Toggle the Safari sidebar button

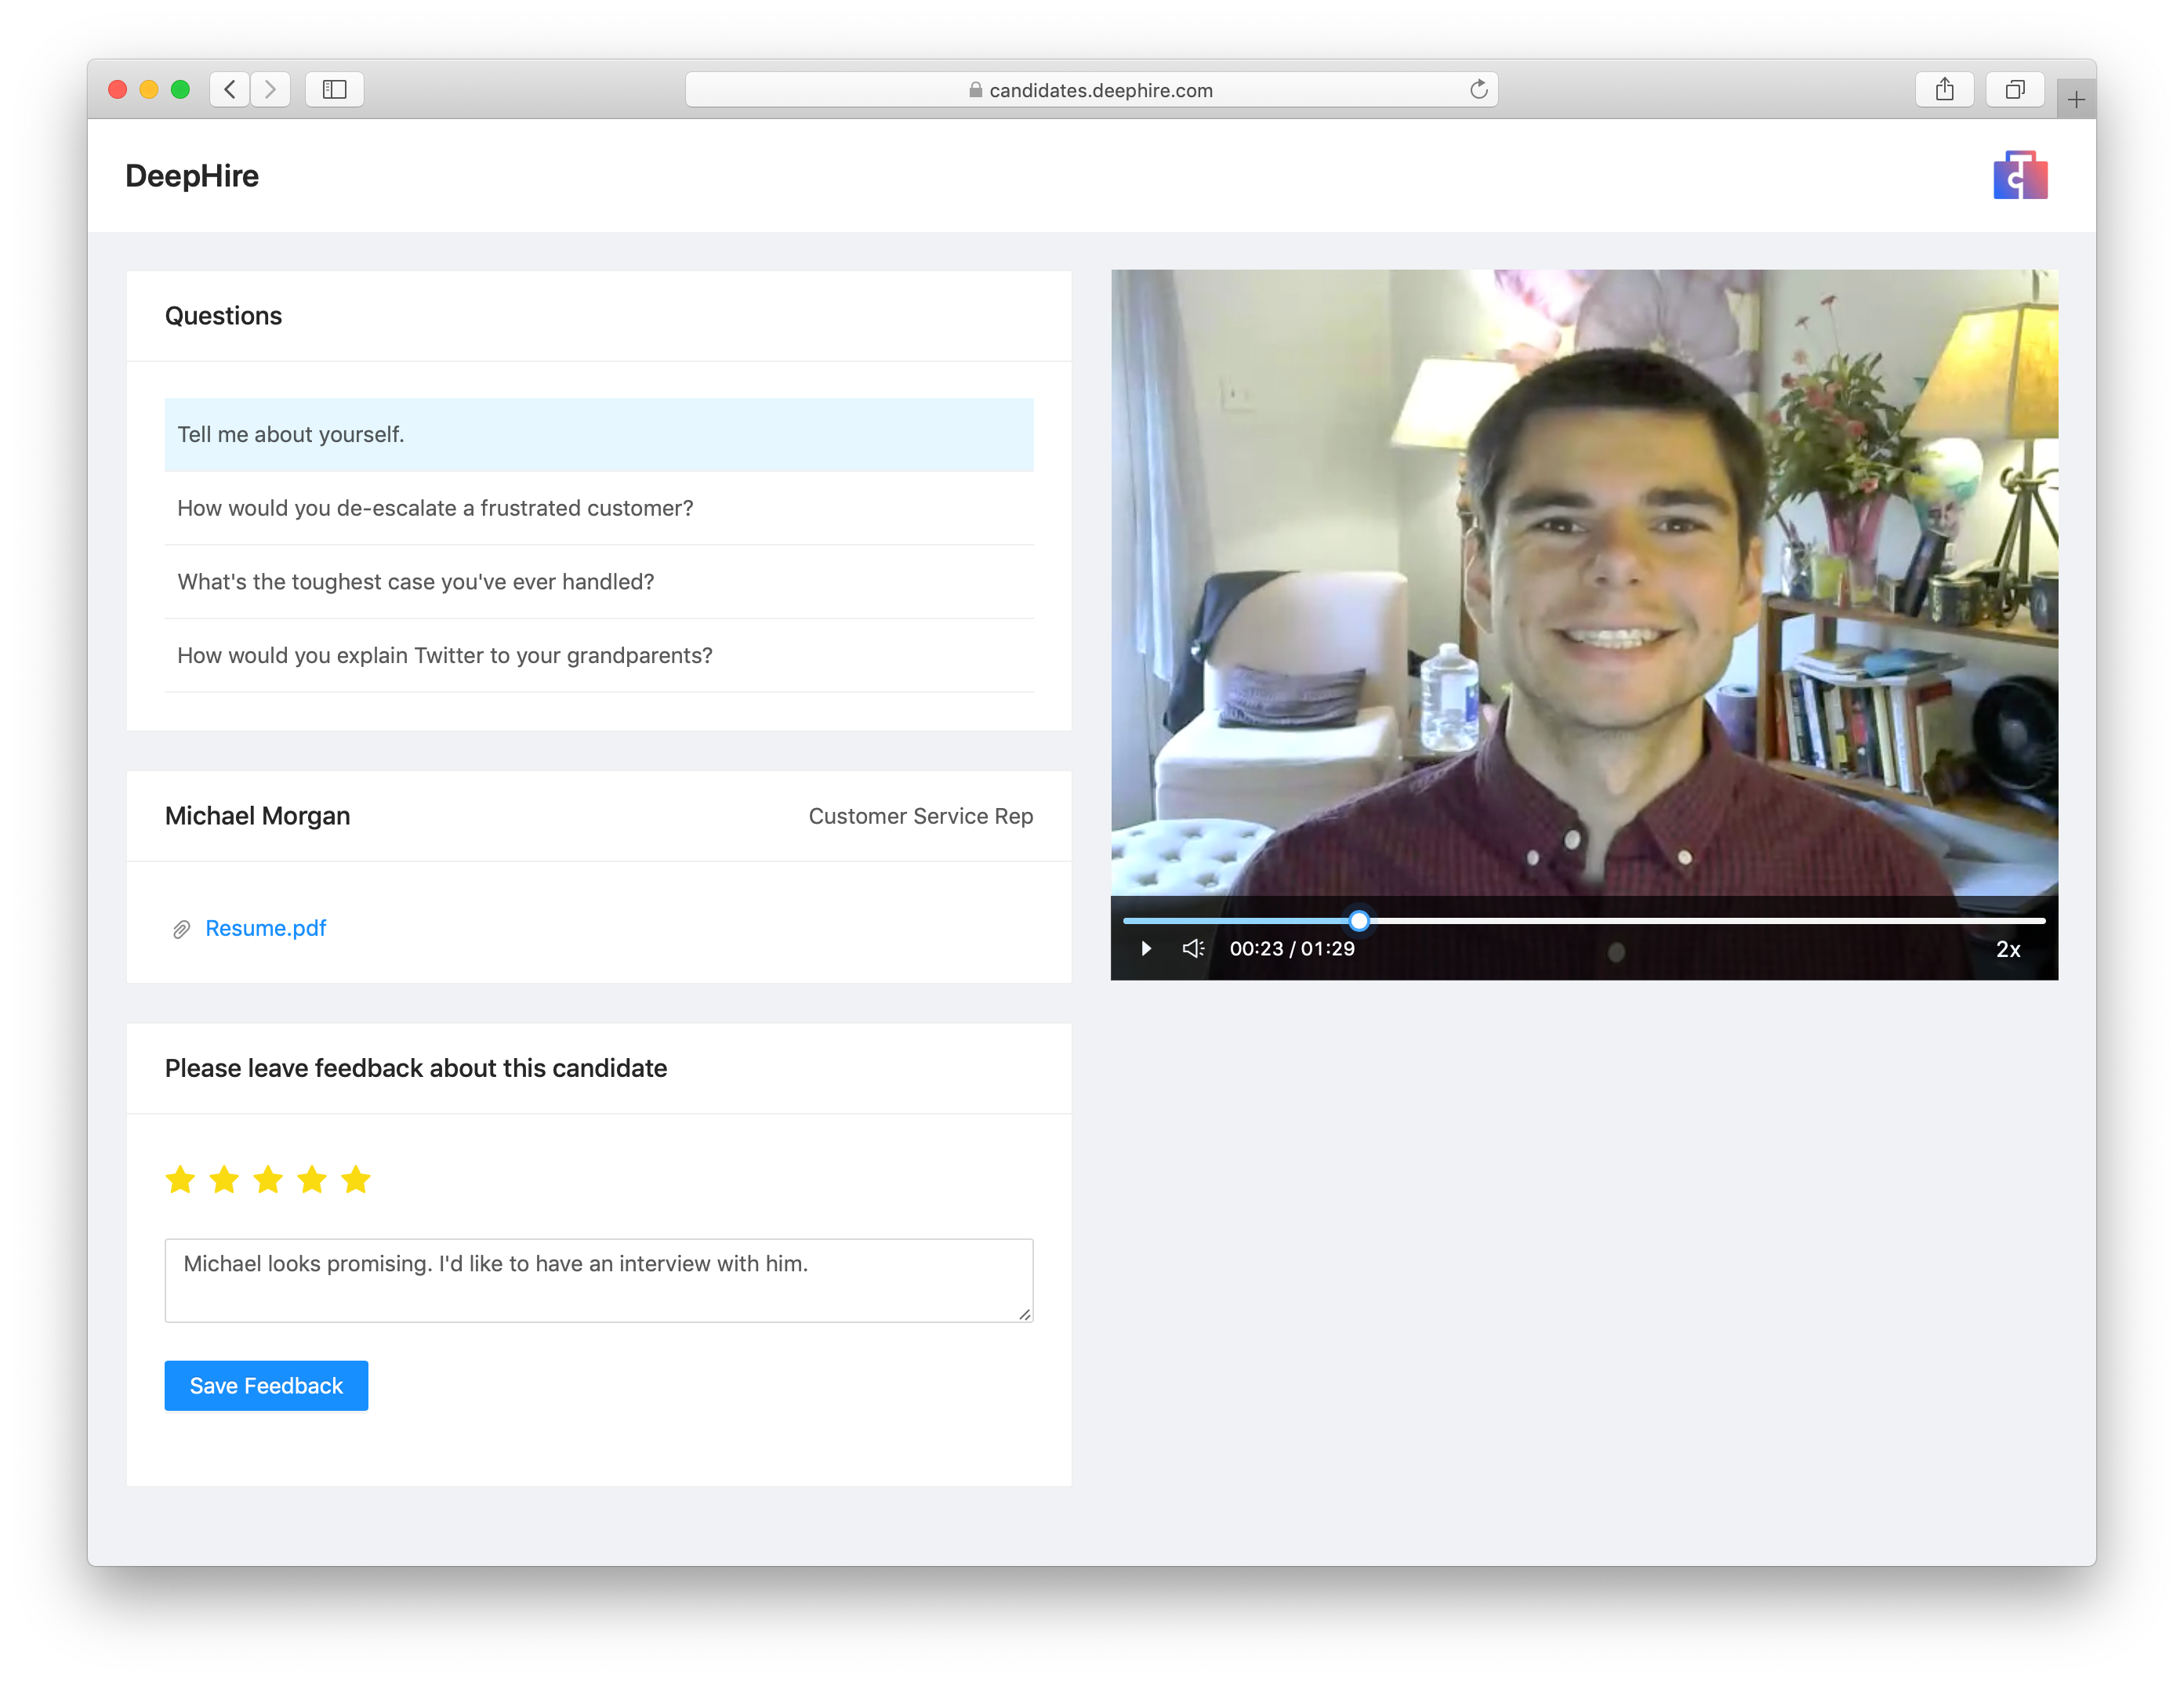(334, 89)
